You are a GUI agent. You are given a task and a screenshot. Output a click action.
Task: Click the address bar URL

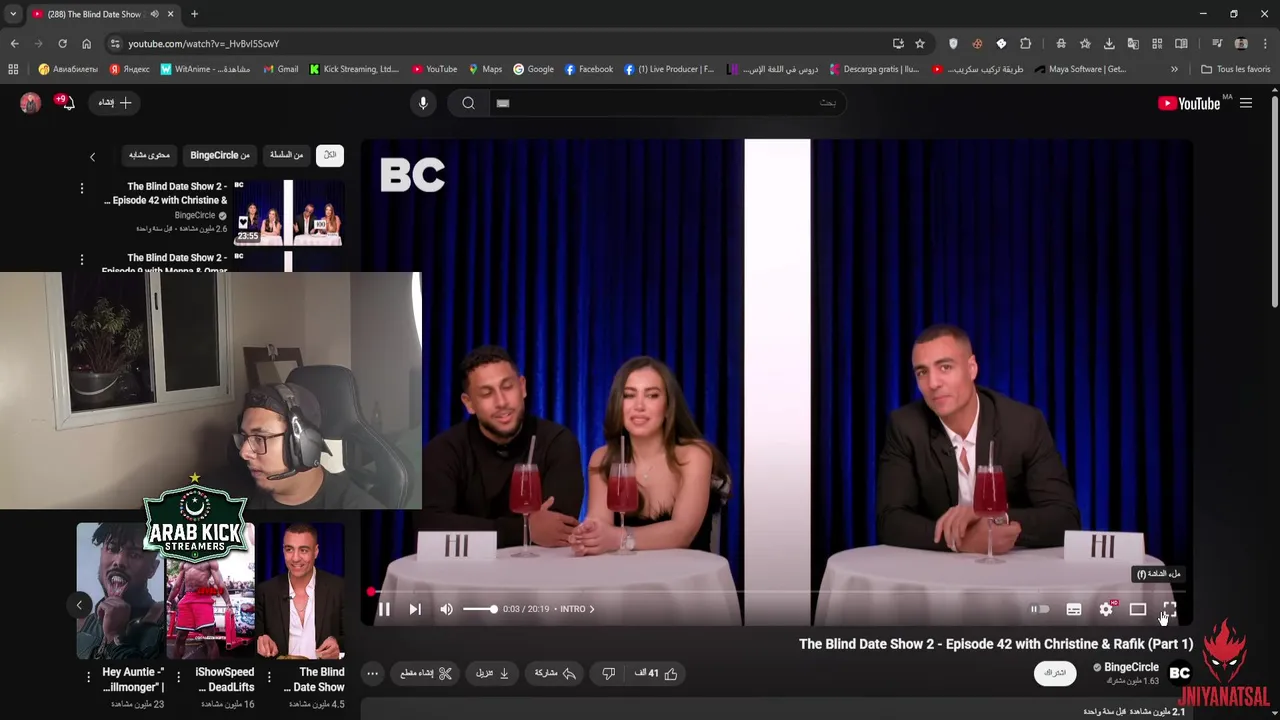pos(204,44)
